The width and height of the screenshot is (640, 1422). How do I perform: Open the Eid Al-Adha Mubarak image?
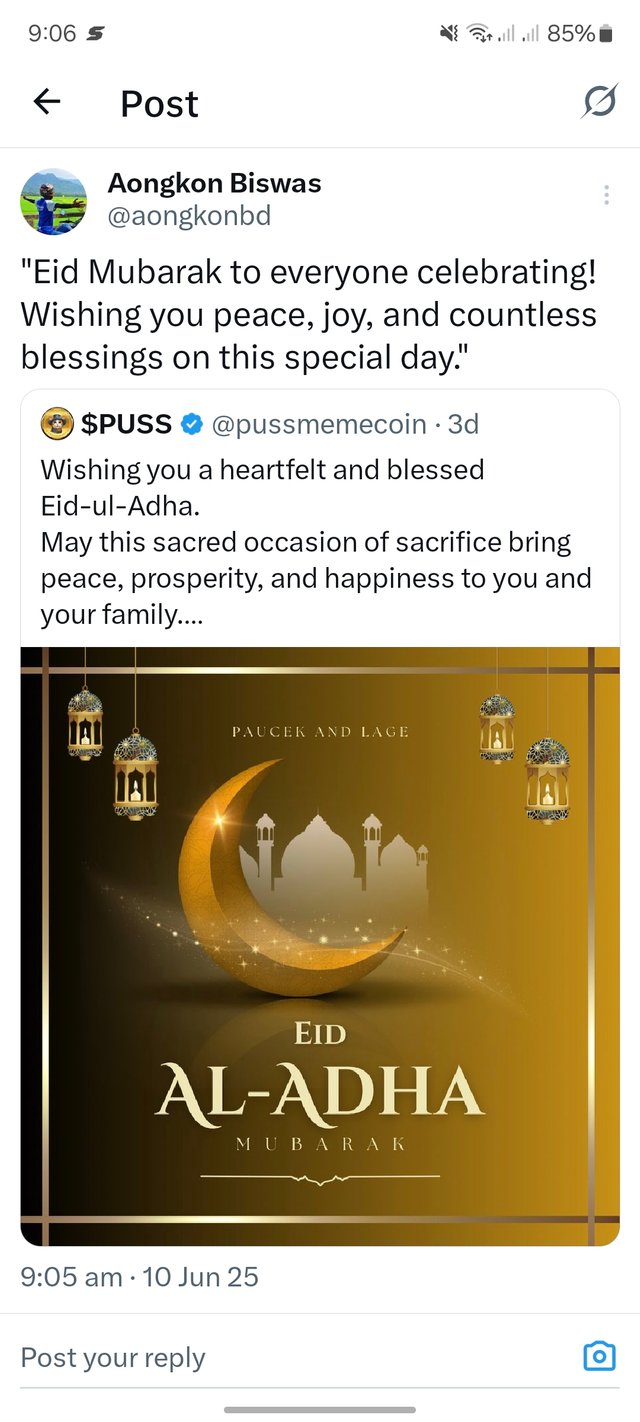pyautogui.click(x=320, y=946)
